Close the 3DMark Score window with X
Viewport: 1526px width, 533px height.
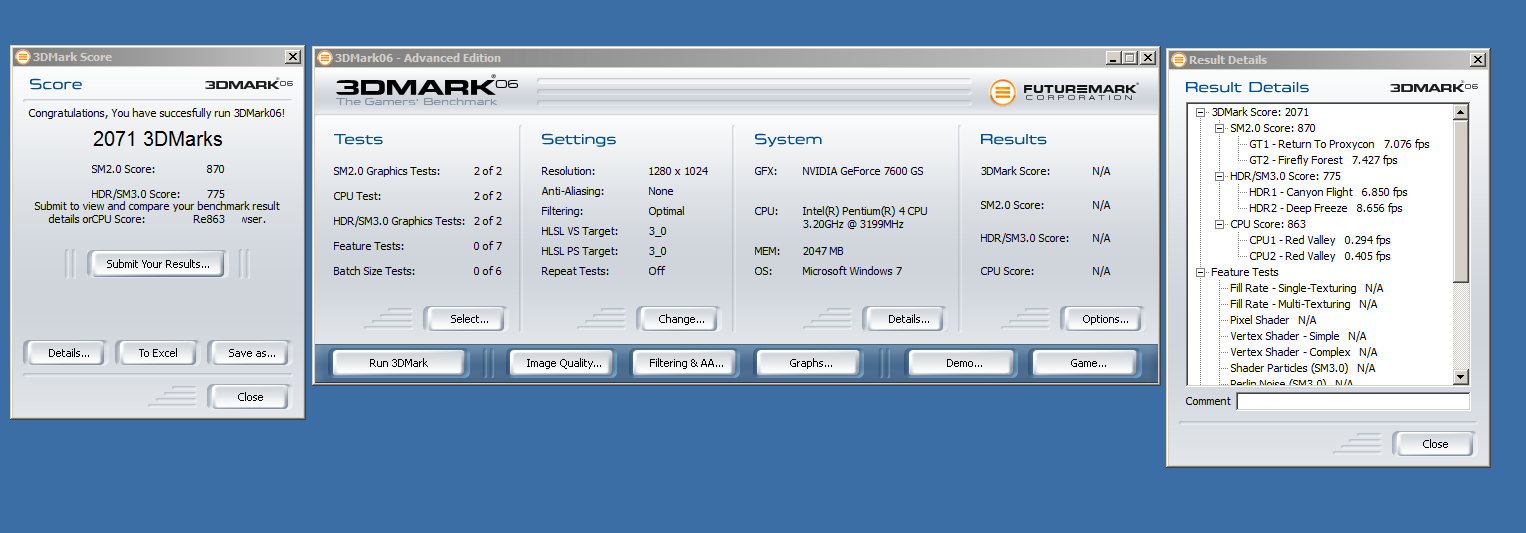pyautogui.click(x=293, y=57)
